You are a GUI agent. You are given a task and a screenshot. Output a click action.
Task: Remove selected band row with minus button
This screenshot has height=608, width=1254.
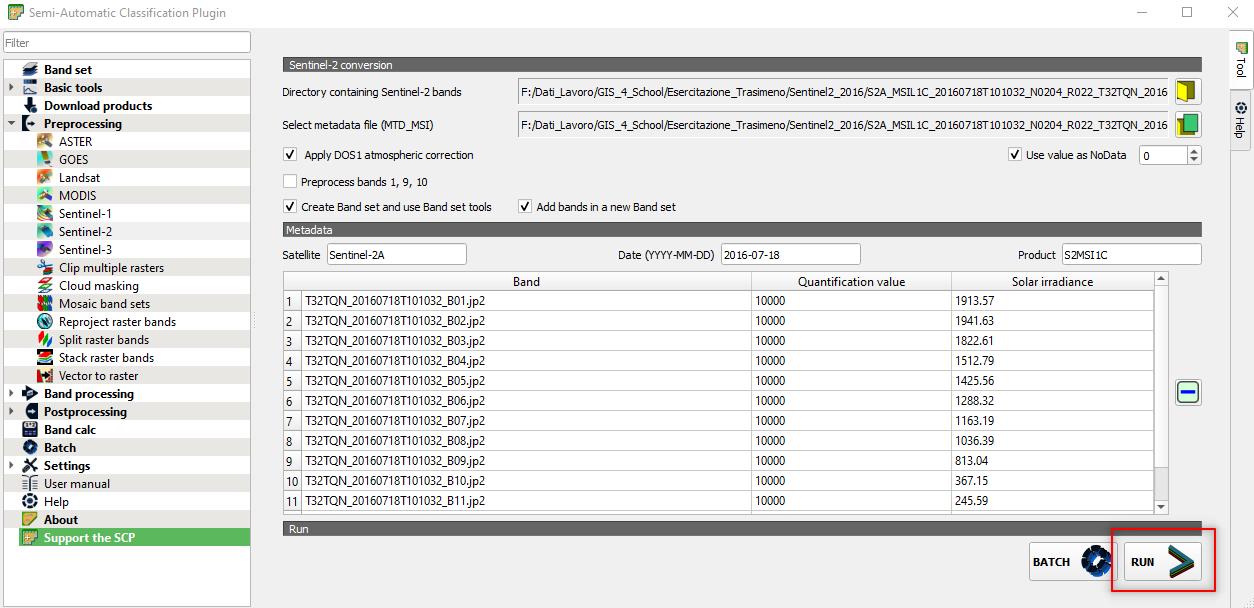[1188, 393]
